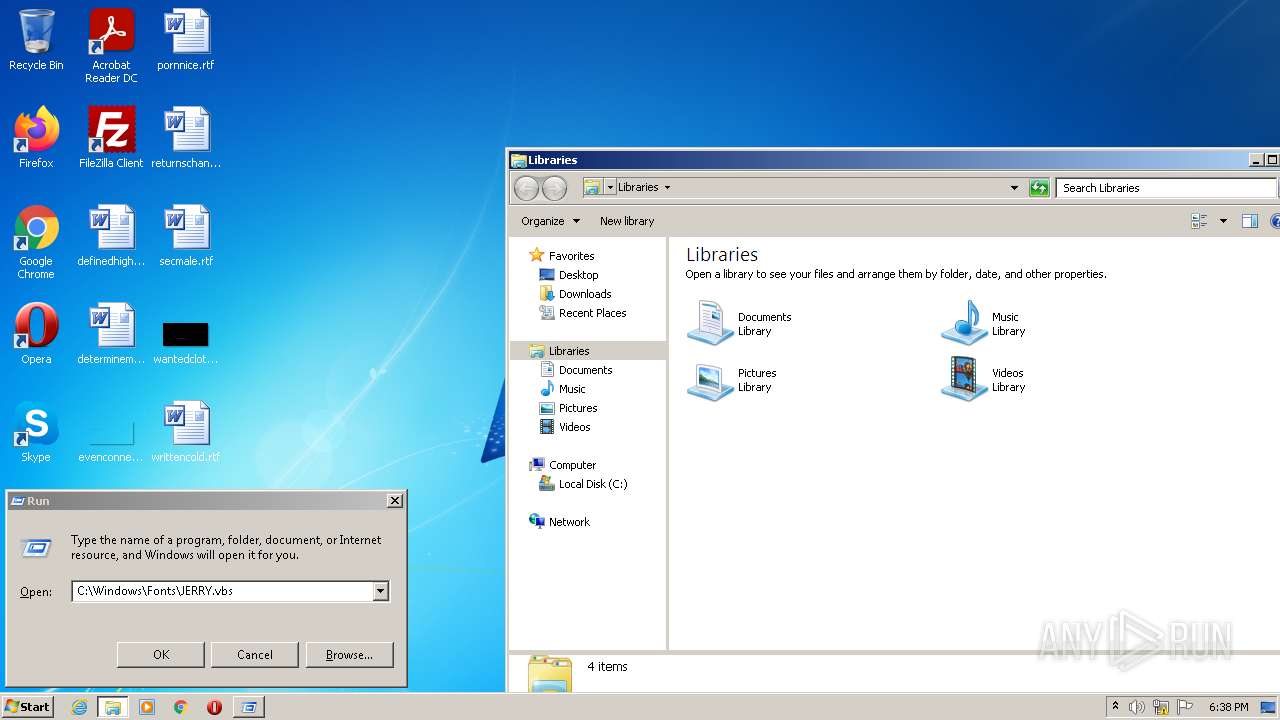Refresh the Libraries address bar

point(1039,188)
